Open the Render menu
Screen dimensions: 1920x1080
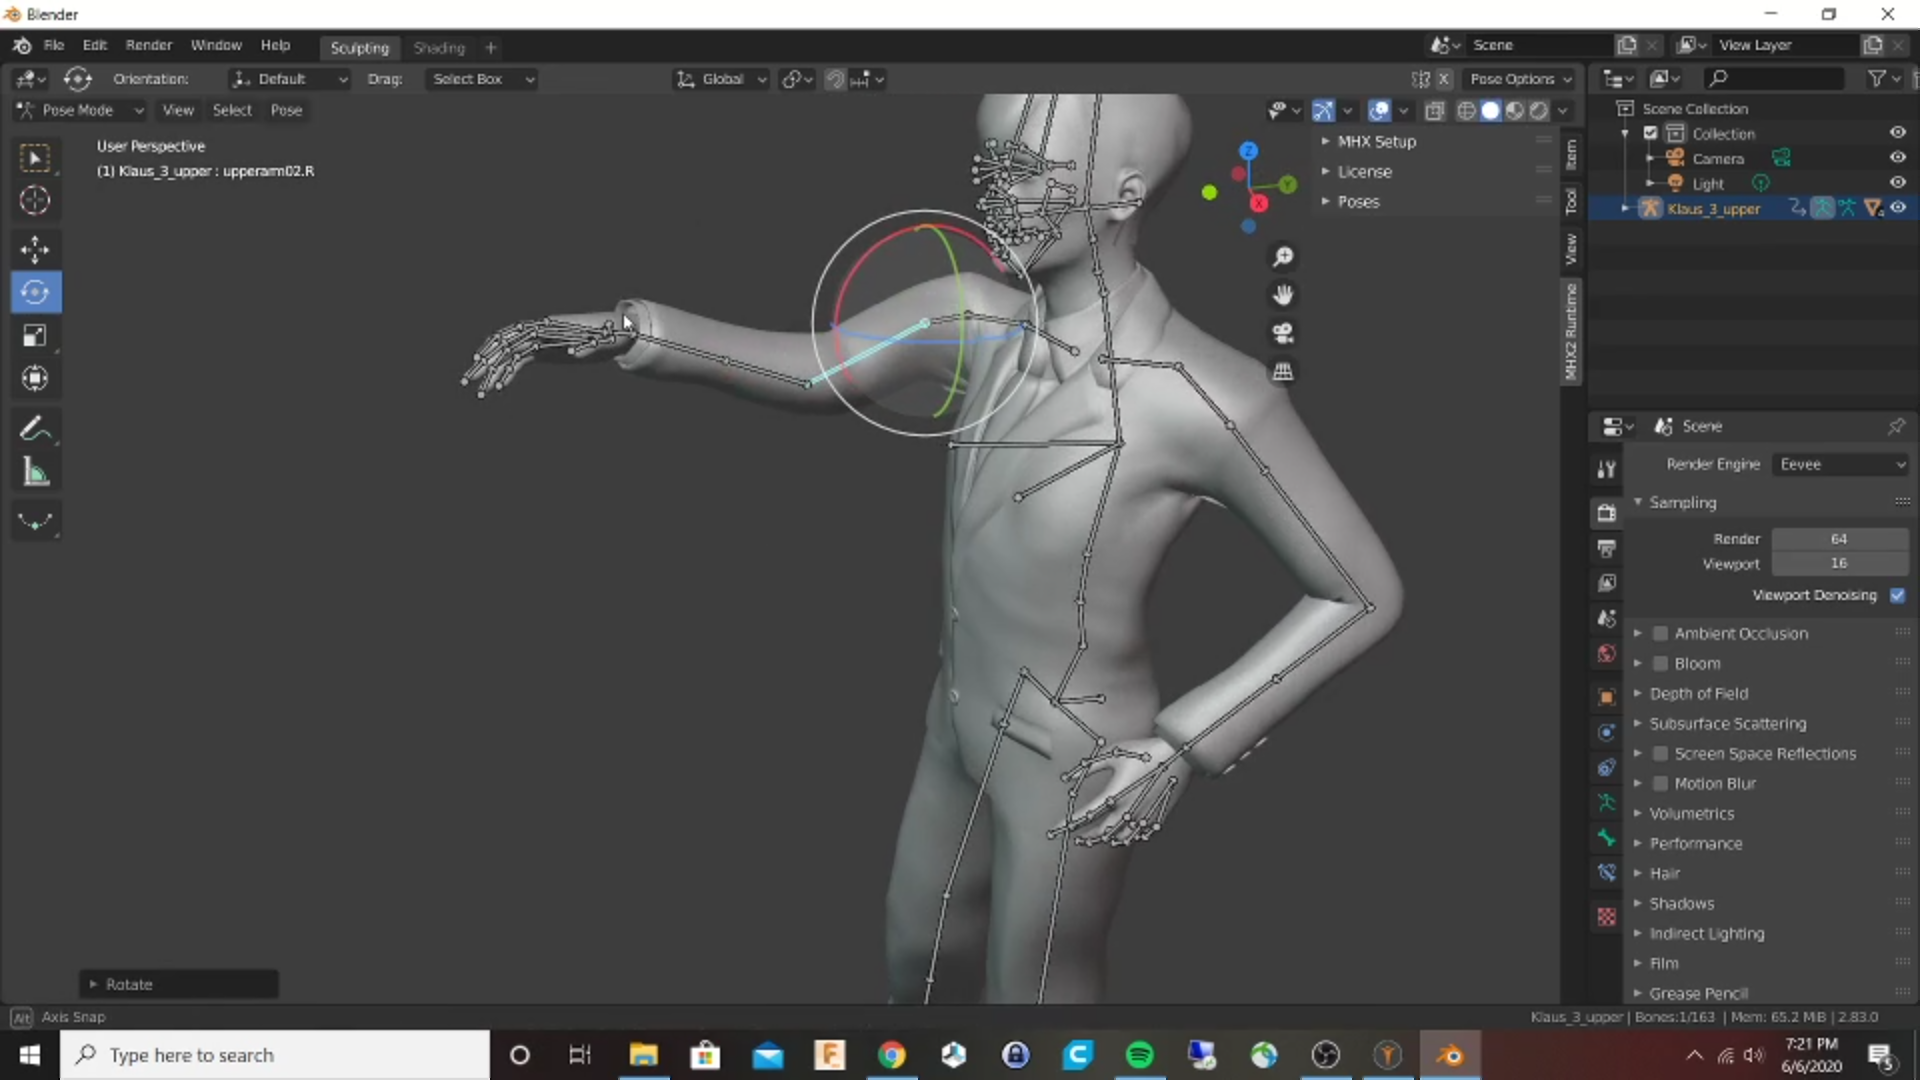(148, 45)
